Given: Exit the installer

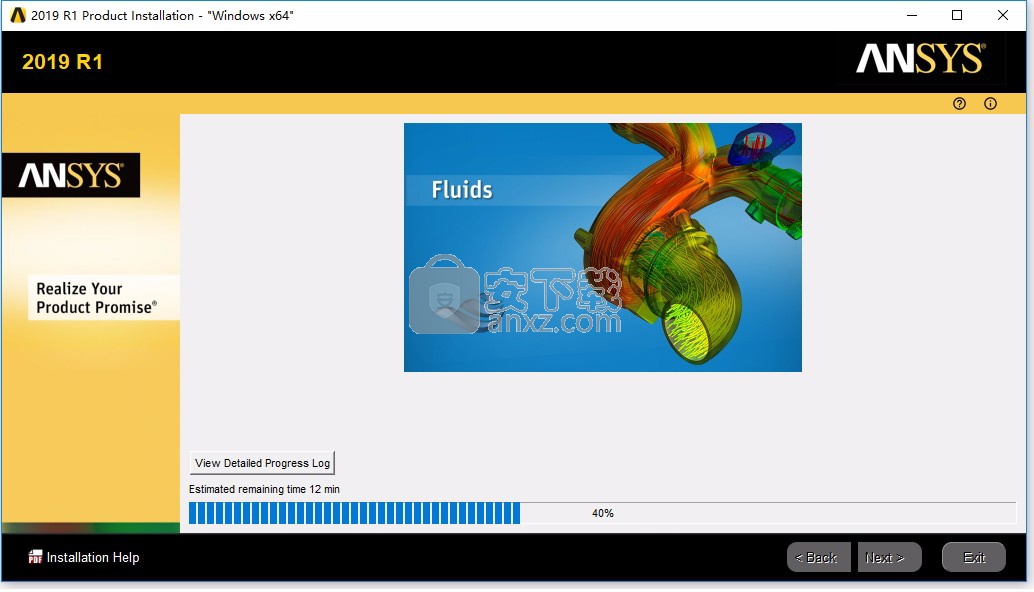Looking at the screenshot, I should (x=973, y=557).
